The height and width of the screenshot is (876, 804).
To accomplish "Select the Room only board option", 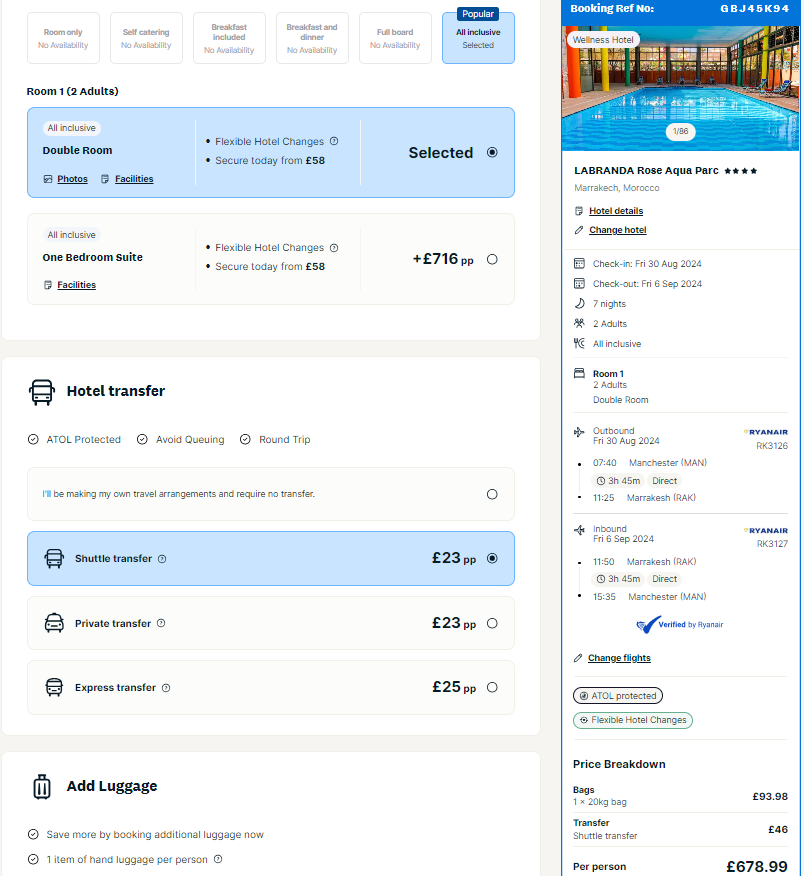I will [63, 38].
